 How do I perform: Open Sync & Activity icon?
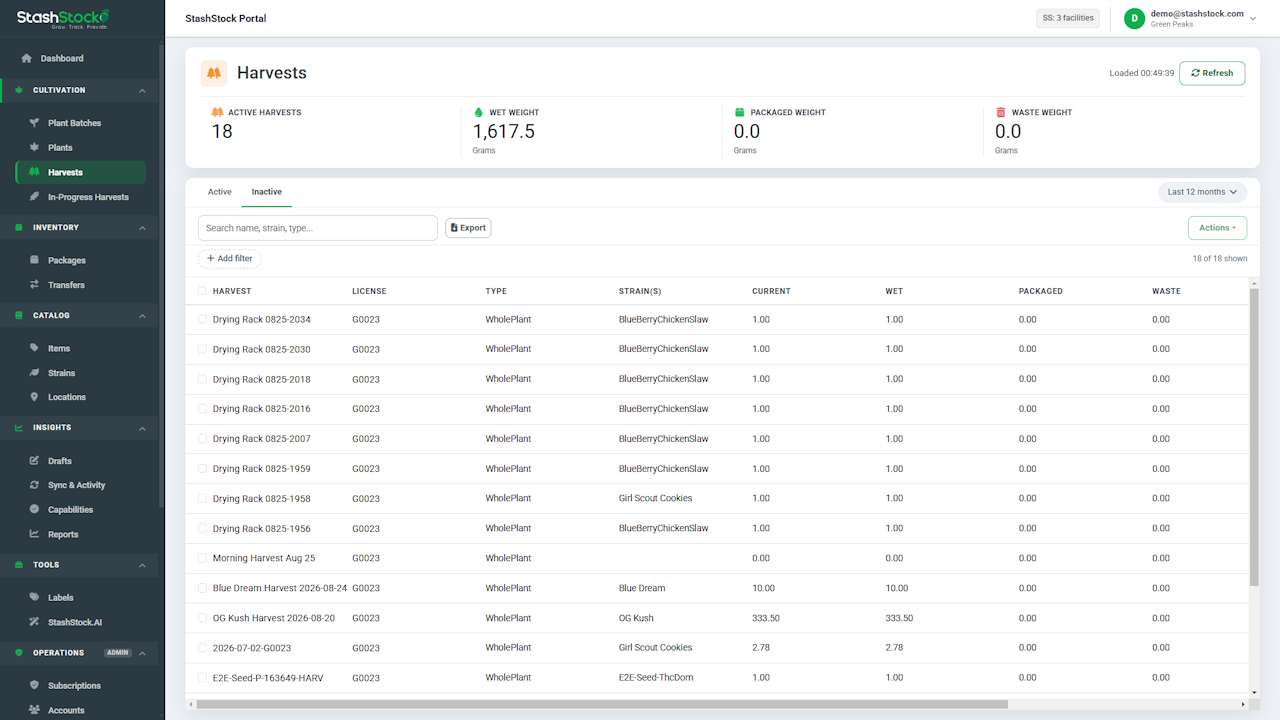coord(34,485)
